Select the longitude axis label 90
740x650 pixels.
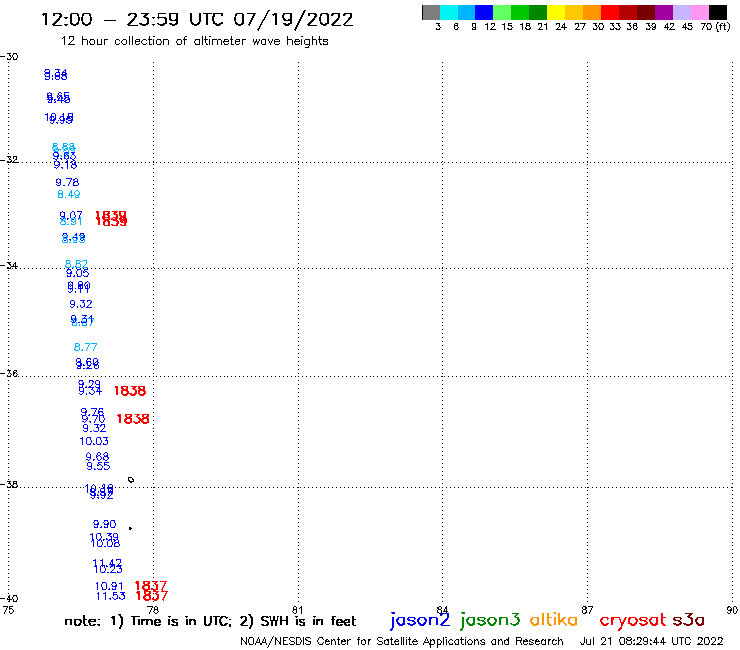pos(732,610)
